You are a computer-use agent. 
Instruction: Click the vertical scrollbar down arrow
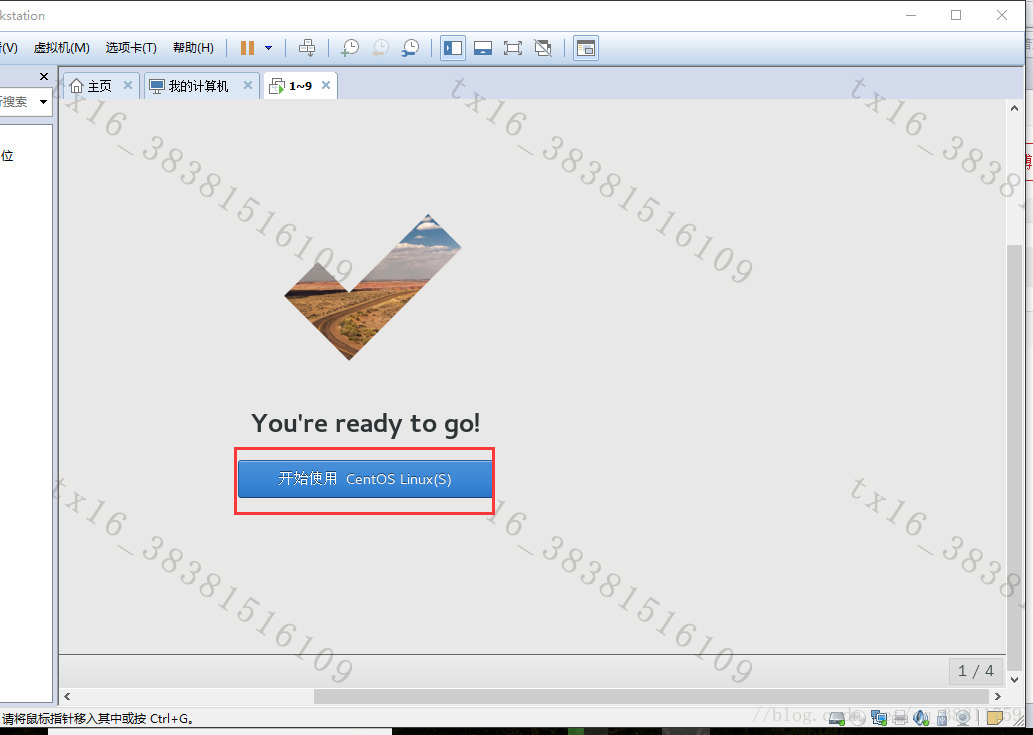click(x=1015, y=679)
